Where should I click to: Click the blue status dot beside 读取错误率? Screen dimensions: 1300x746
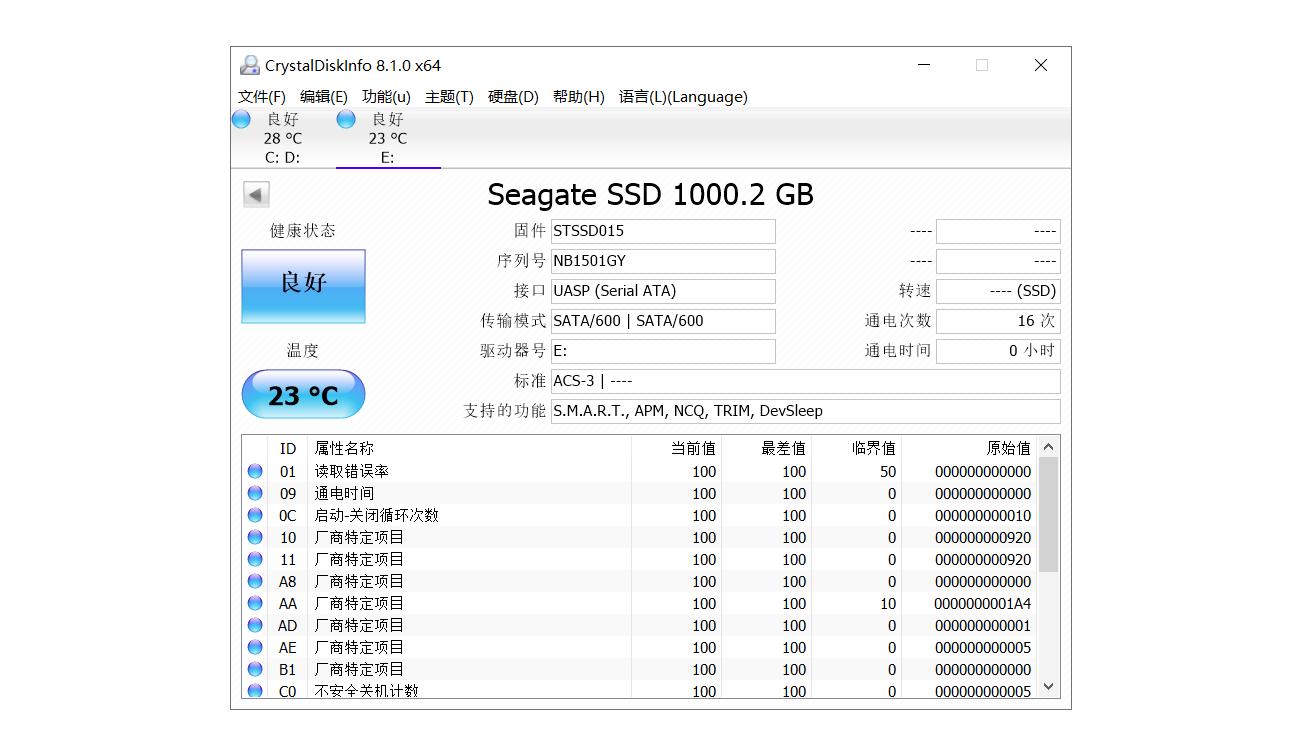click(255, 471)
